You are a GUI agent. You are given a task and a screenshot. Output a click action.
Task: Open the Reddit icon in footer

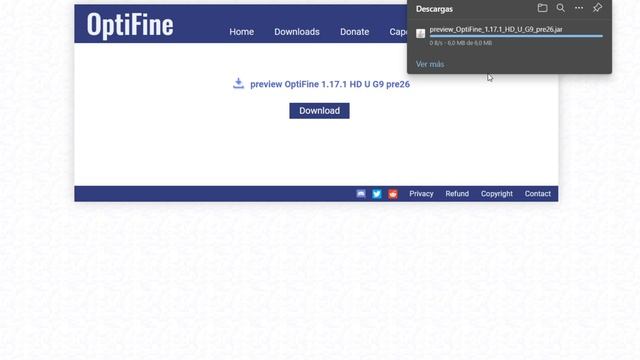click(393, 194)
